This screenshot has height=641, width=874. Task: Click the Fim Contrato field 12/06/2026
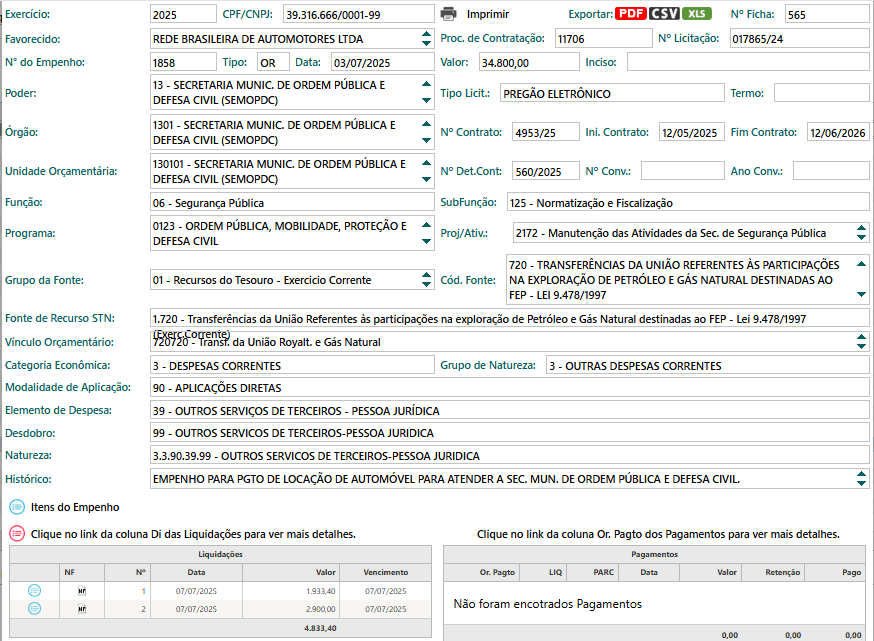[838, 133]
